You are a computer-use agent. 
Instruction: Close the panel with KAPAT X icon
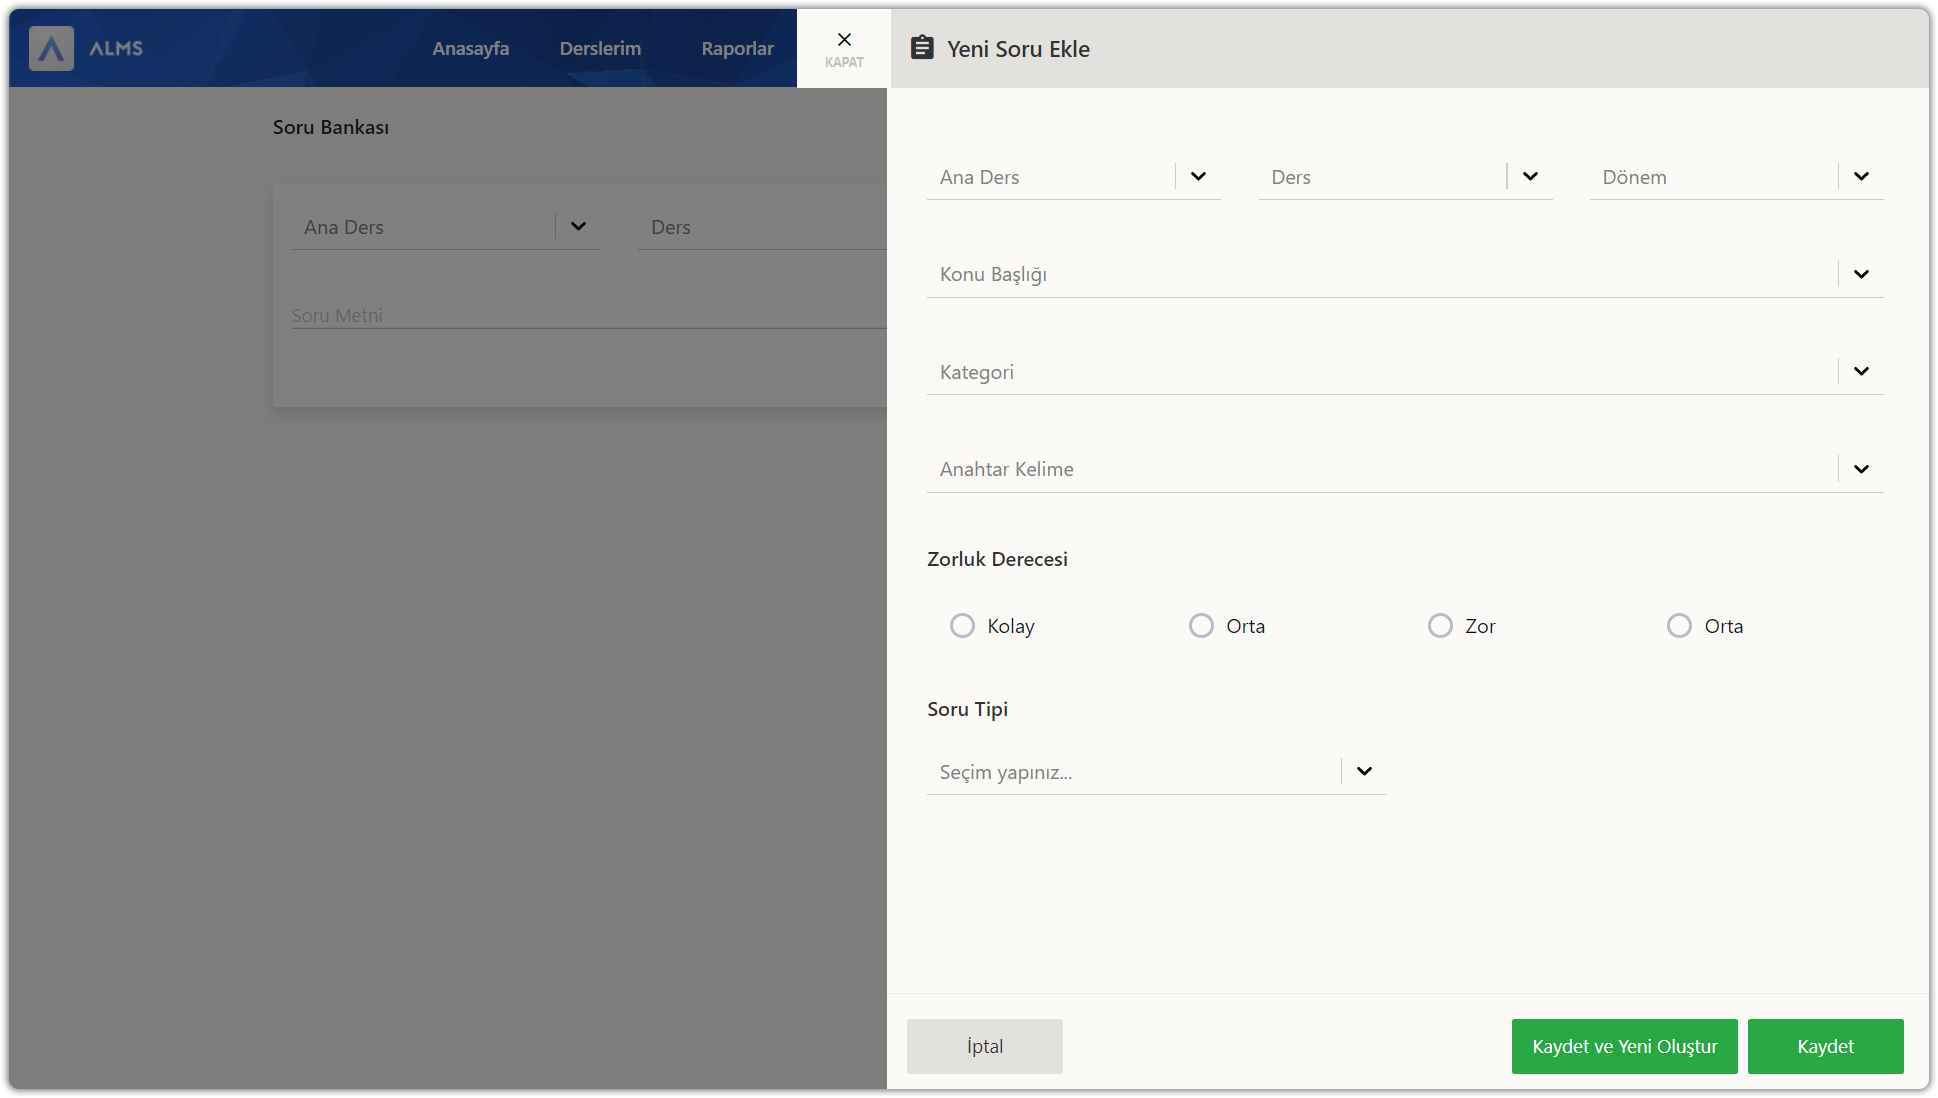click(x=844, y=40)
